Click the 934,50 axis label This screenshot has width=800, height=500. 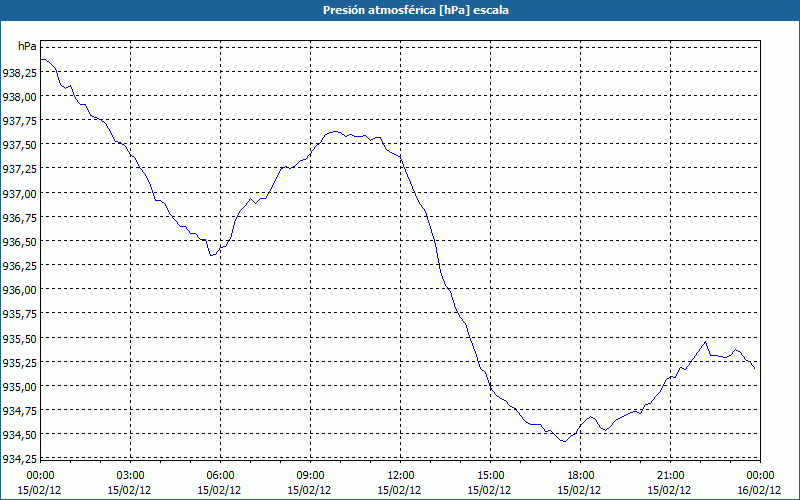19,435
